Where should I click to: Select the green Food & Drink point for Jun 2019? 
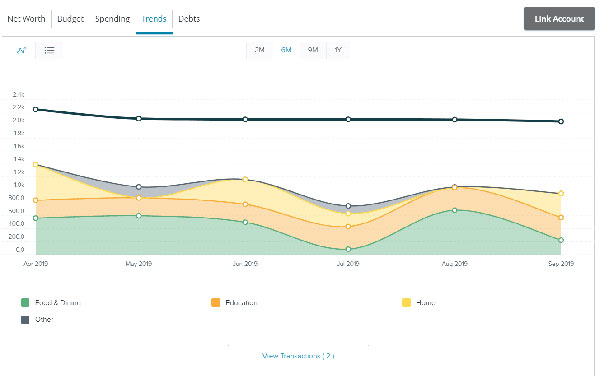(245, 222)
